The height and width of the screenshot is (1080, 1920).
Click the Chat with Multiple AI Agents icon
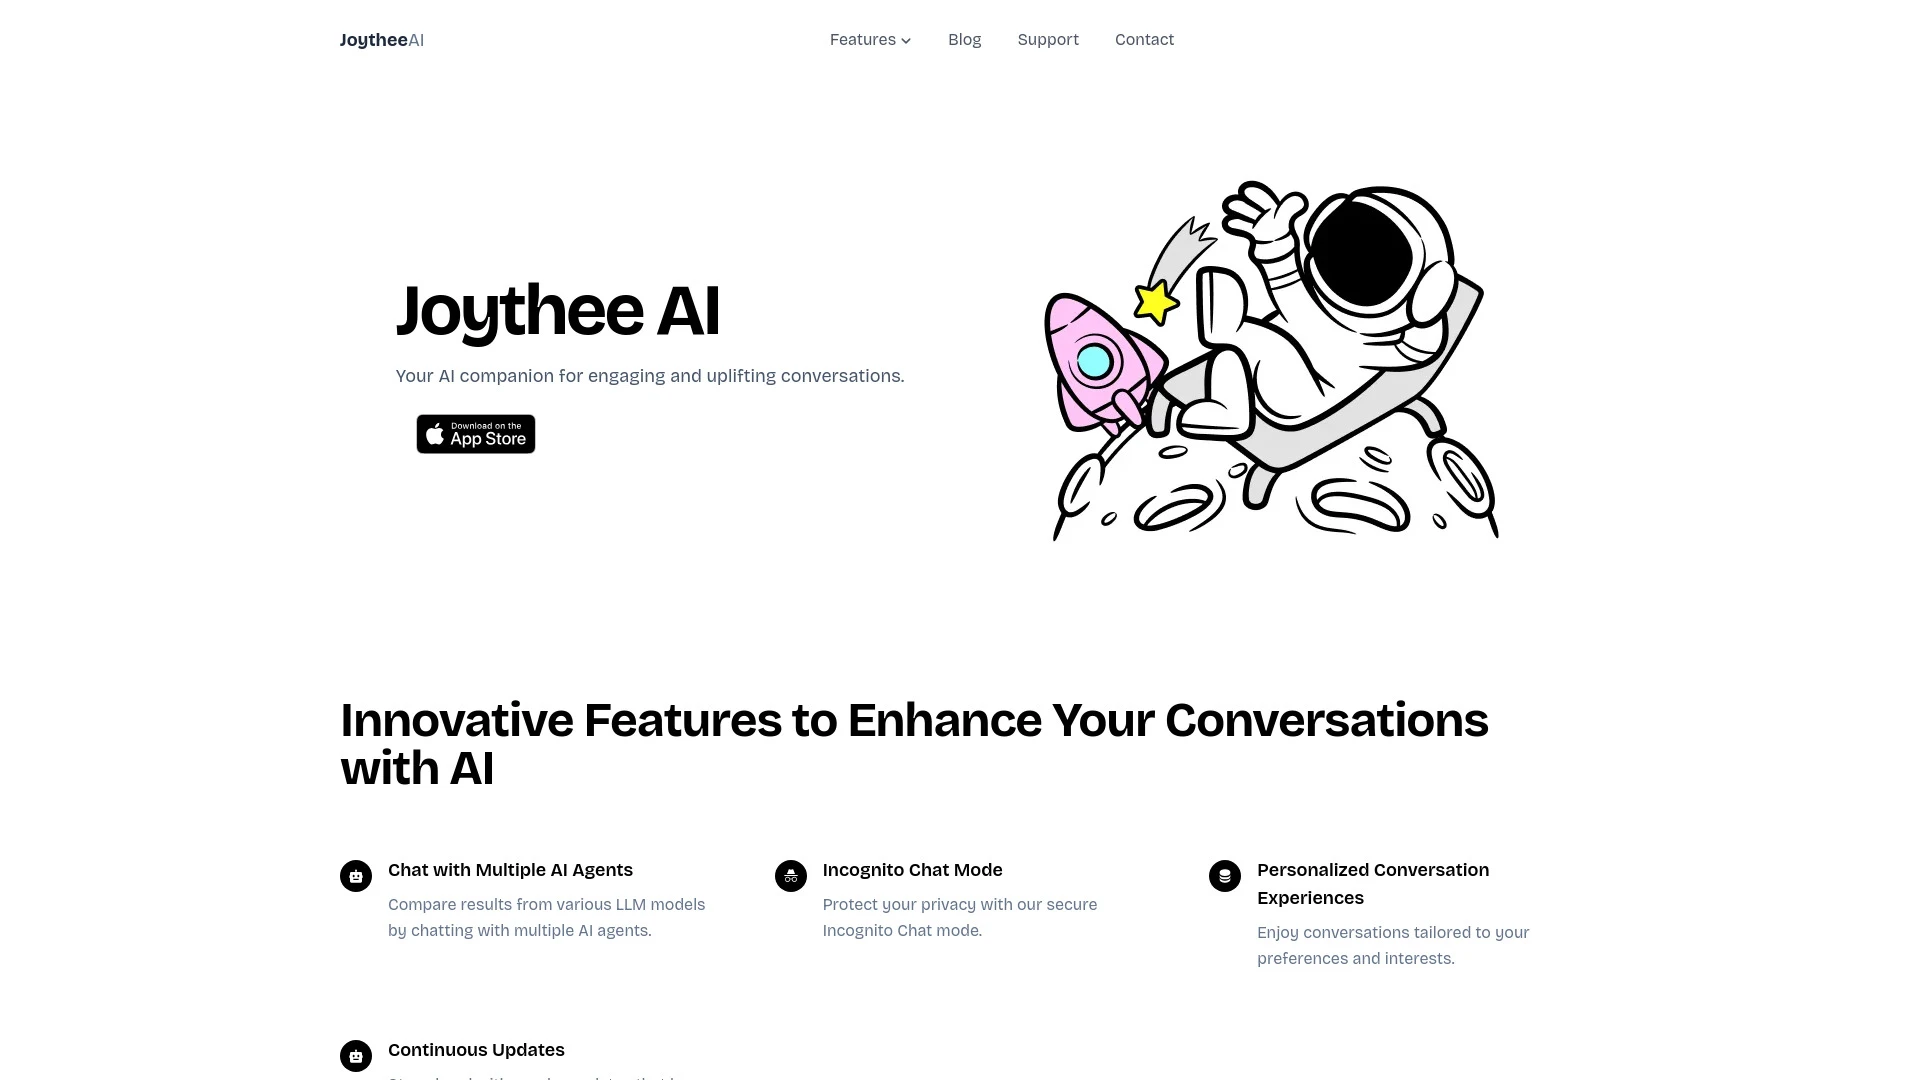[356, 876]
